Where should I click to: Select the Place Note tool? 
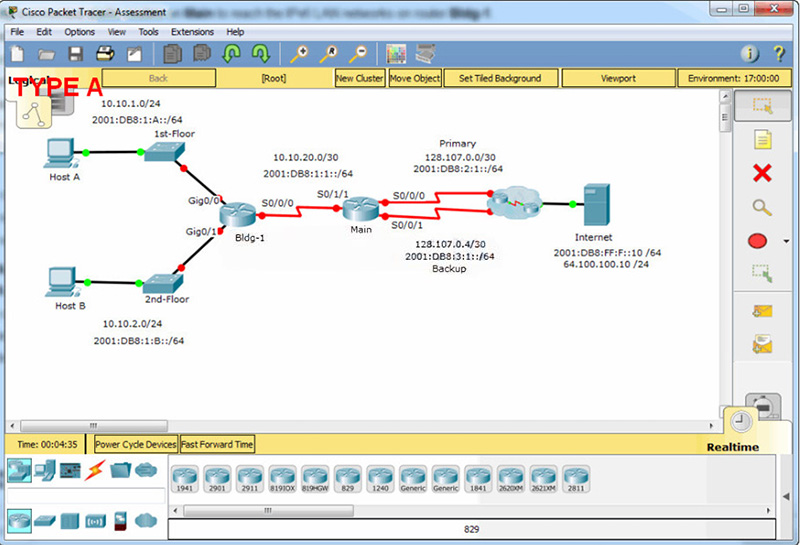(762, 139)
